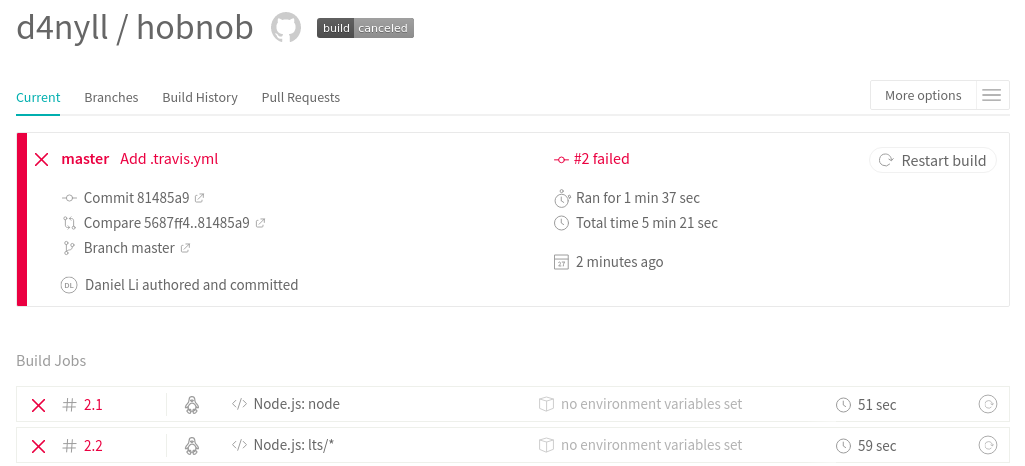The height and width of the screenshot is (466, 1025).
Task: Expand the More options dropdown
Action: pyautogui.click(x=923, y=96)
